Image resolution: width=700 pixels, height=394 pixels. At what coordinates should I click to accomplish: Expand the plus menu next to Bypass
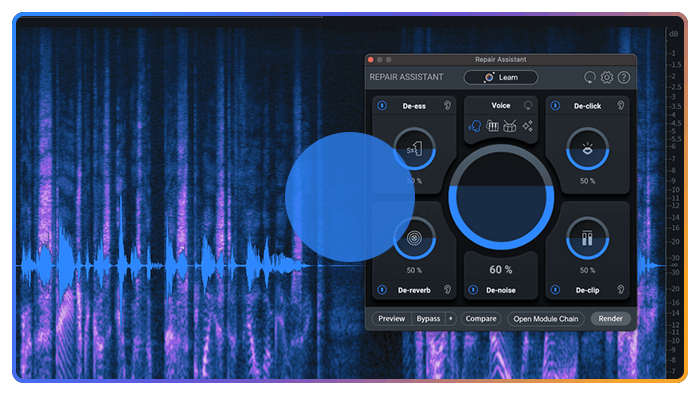click(450, 319)
